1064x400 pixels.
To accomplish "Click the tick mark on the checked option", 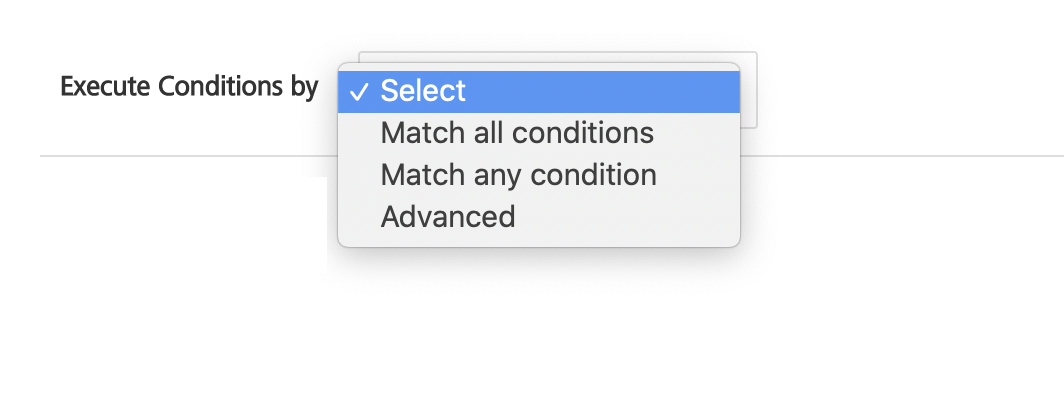I will tap(357, 92).
